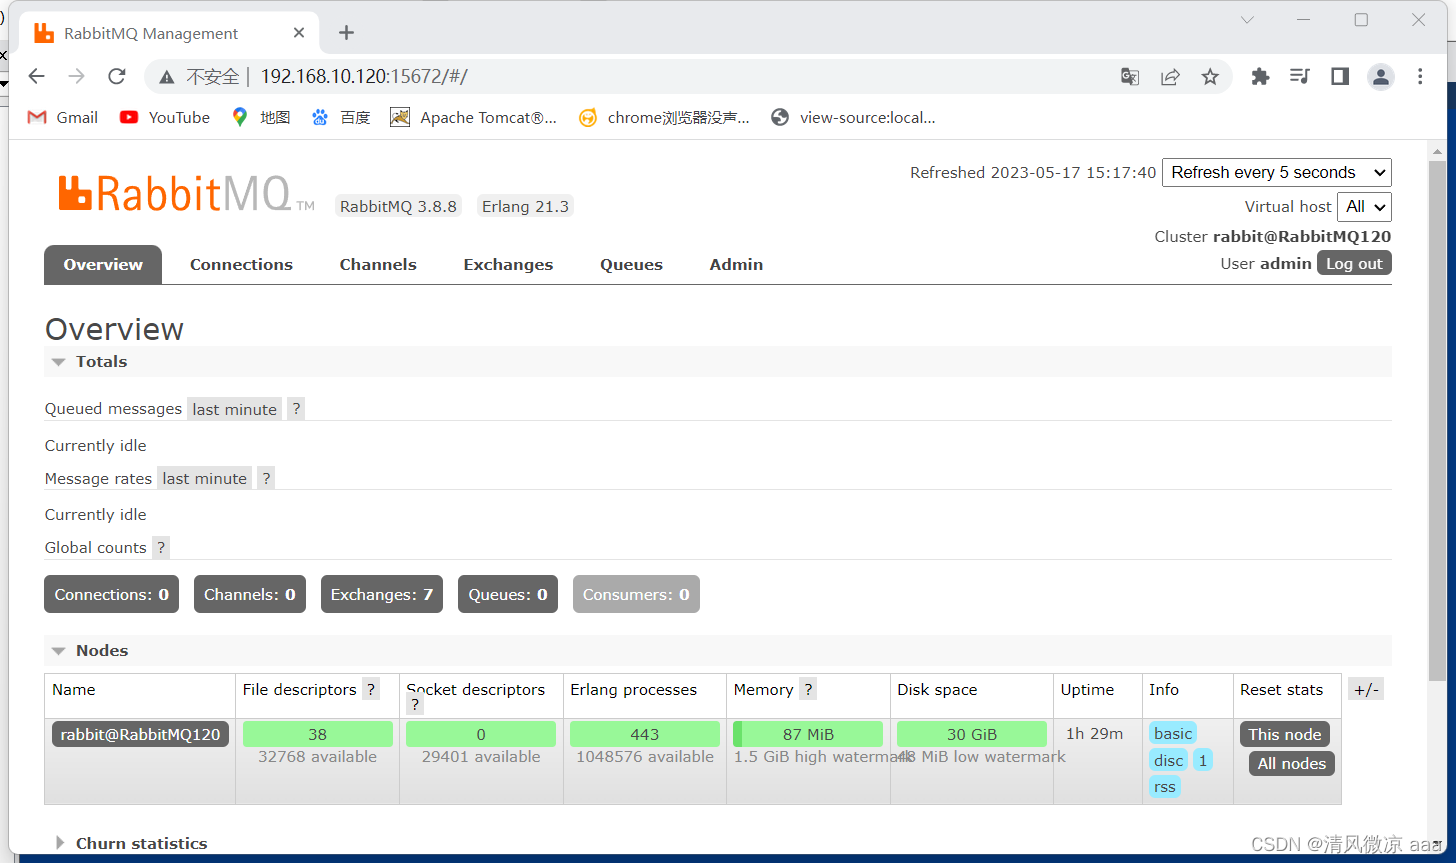Click help icon next to Global counts

coord(161,547)
